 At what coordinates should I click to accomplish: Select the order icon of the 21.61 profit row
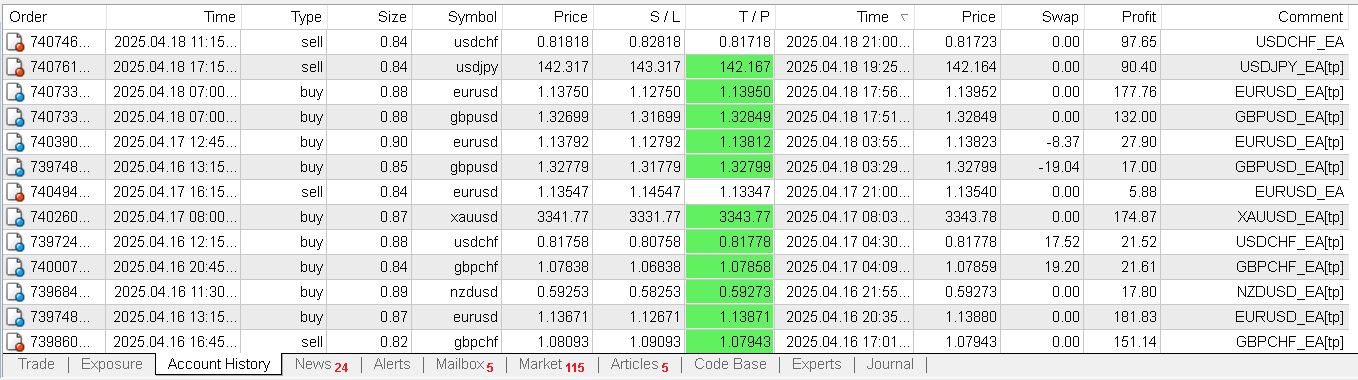pos(15,267)
